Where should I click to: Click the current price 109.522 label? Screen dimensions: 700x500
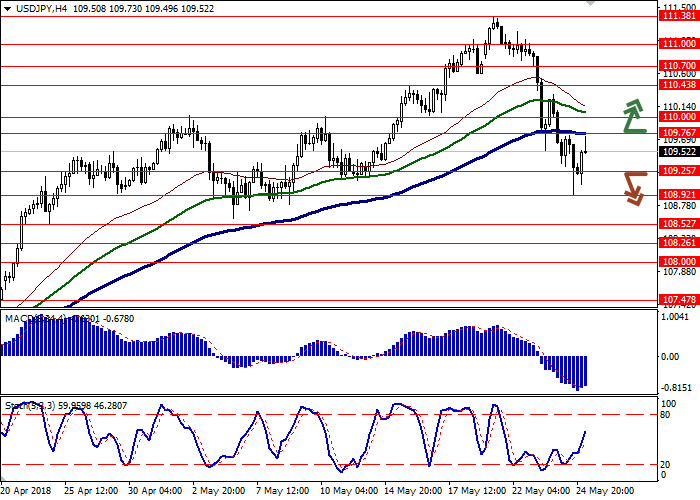[x=678, y=152]
